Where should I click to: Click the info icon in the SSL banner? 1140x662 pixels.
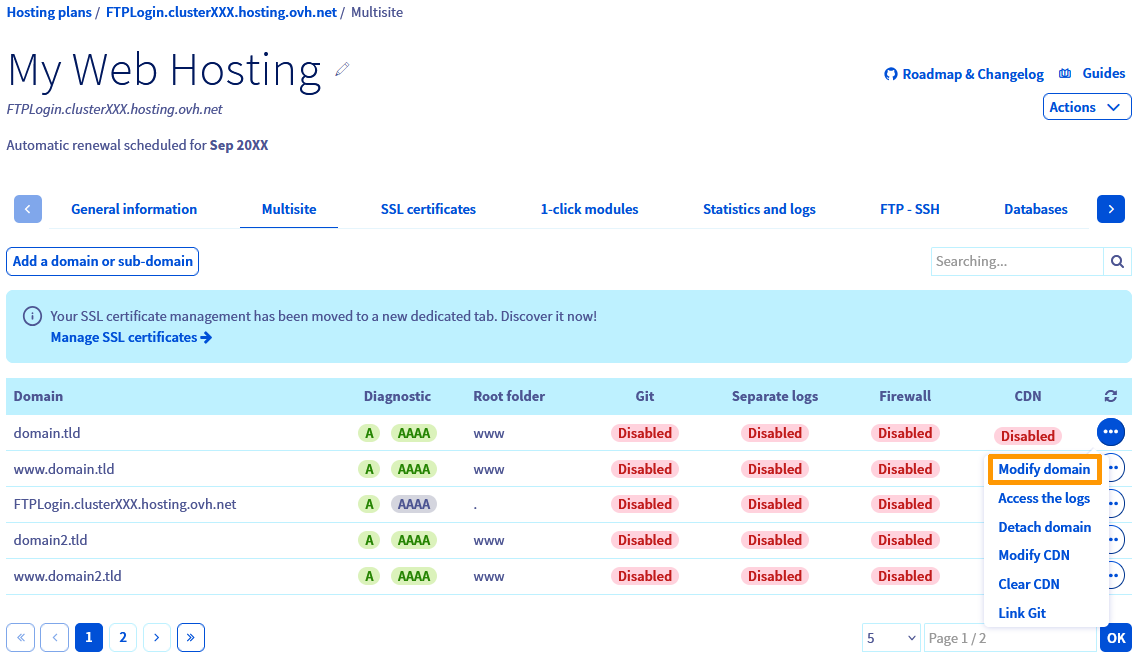click(x=31, y=315)
